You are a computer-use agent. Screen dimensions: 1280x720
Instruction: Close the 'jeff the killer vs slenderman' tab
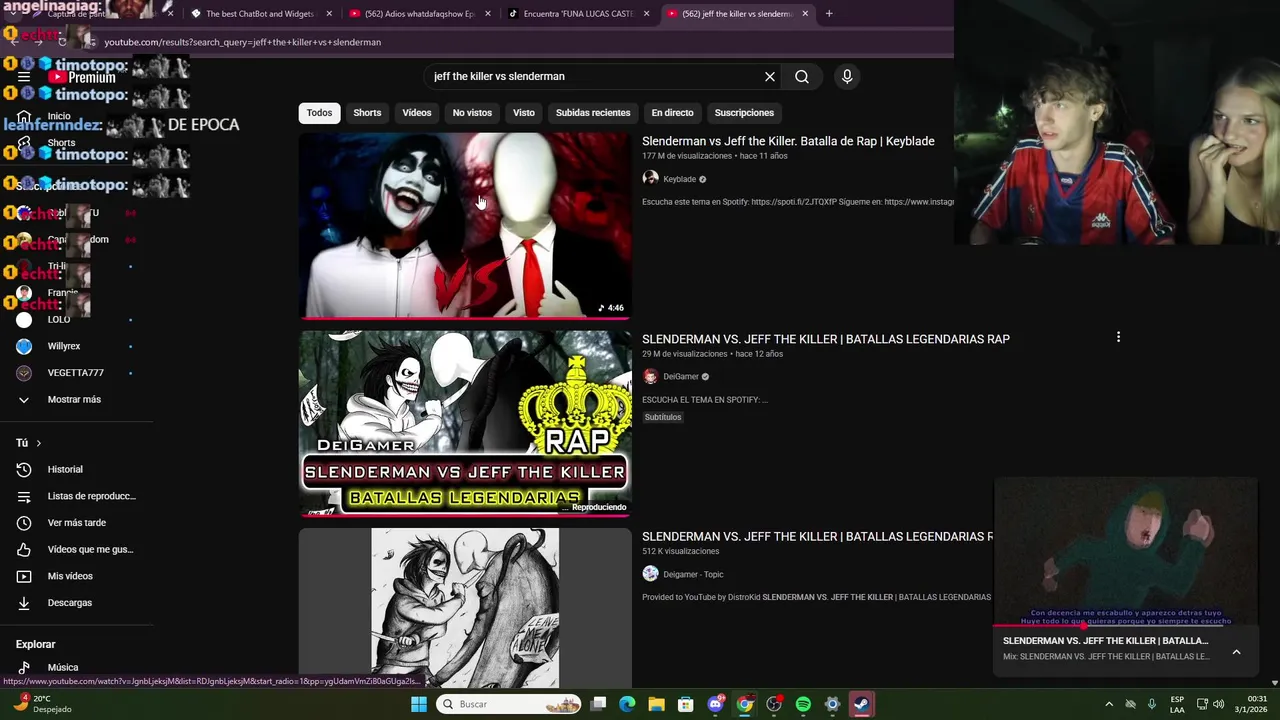point(805,14)
